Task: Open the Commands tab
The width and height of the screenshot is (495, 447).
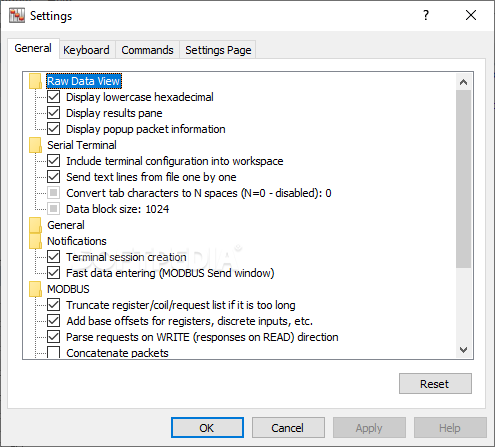Action: (x=147, y=50)
